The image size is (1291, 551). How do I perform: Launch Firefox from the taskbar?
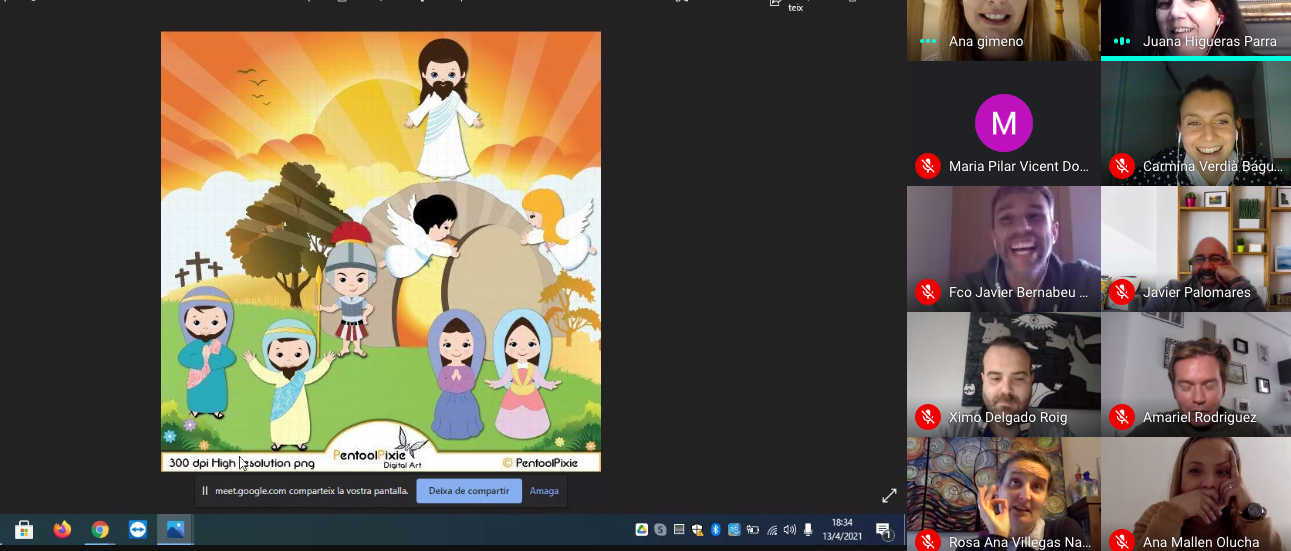[x=62, y=529]
